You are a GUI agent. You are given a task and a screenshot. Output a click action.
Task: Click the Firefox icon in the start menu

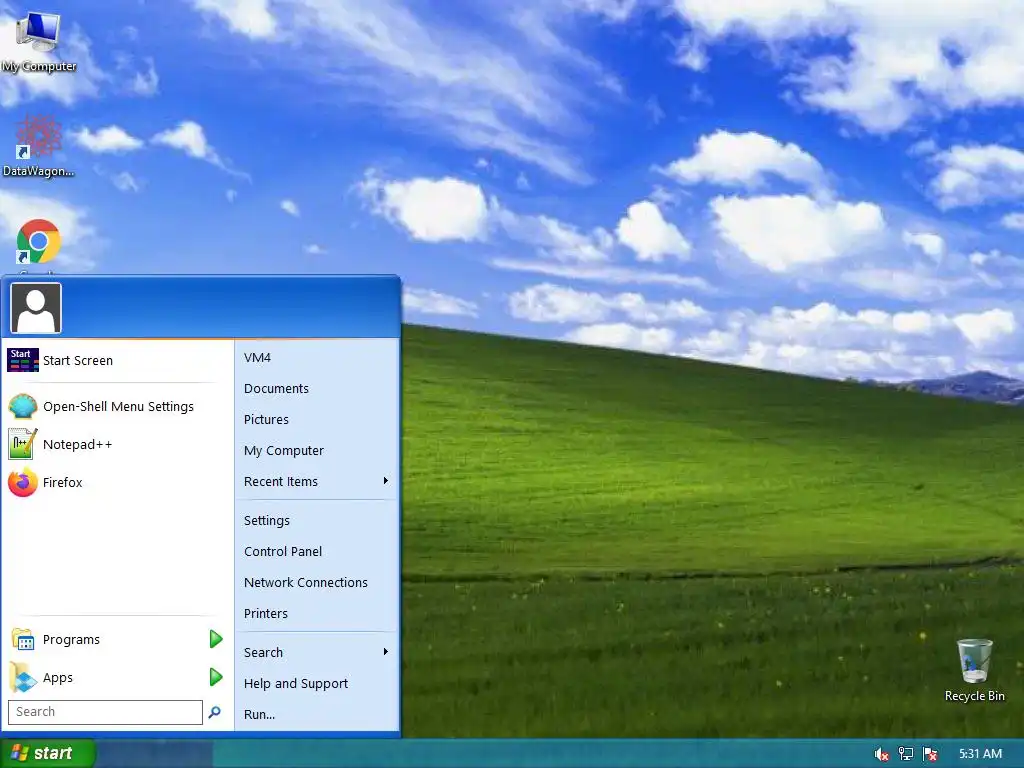(23, 483)
